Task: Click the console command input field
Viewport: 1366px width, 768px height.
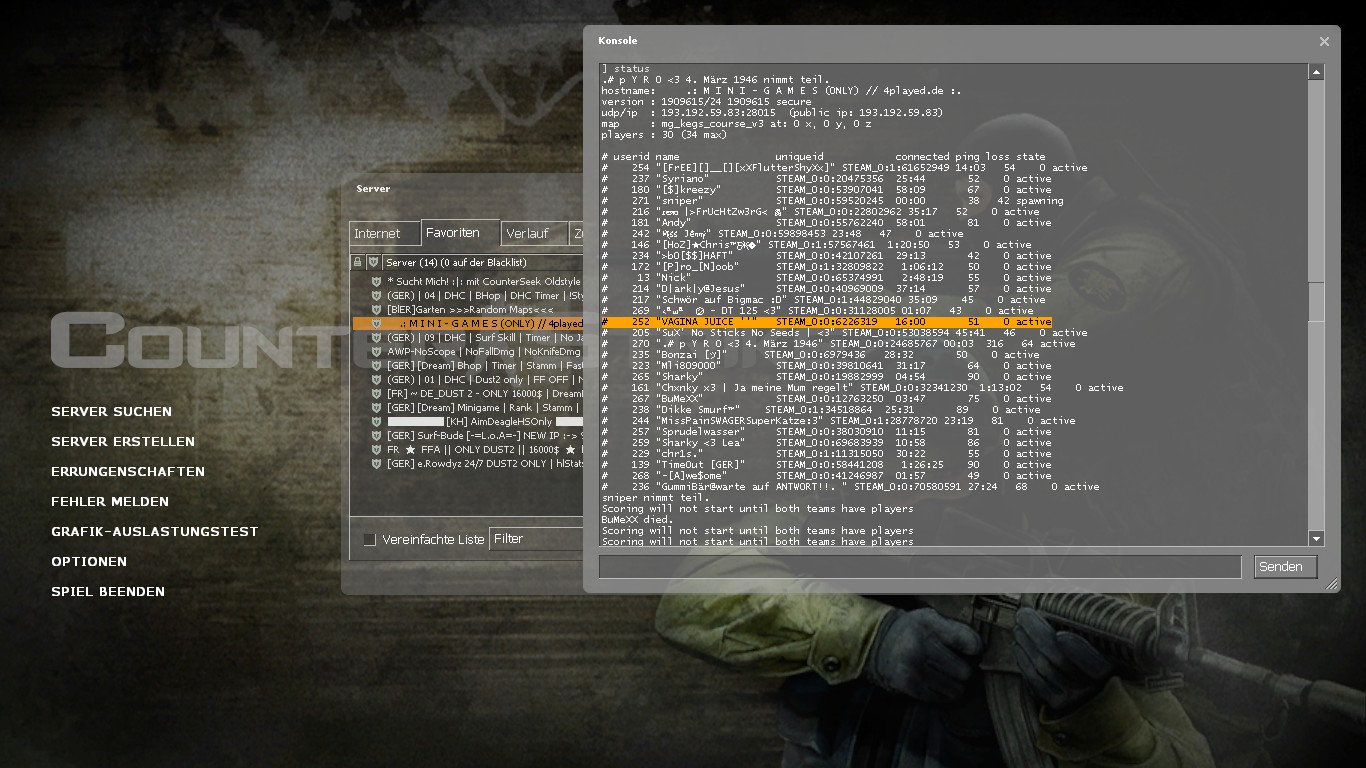Action: coord(920,567)
